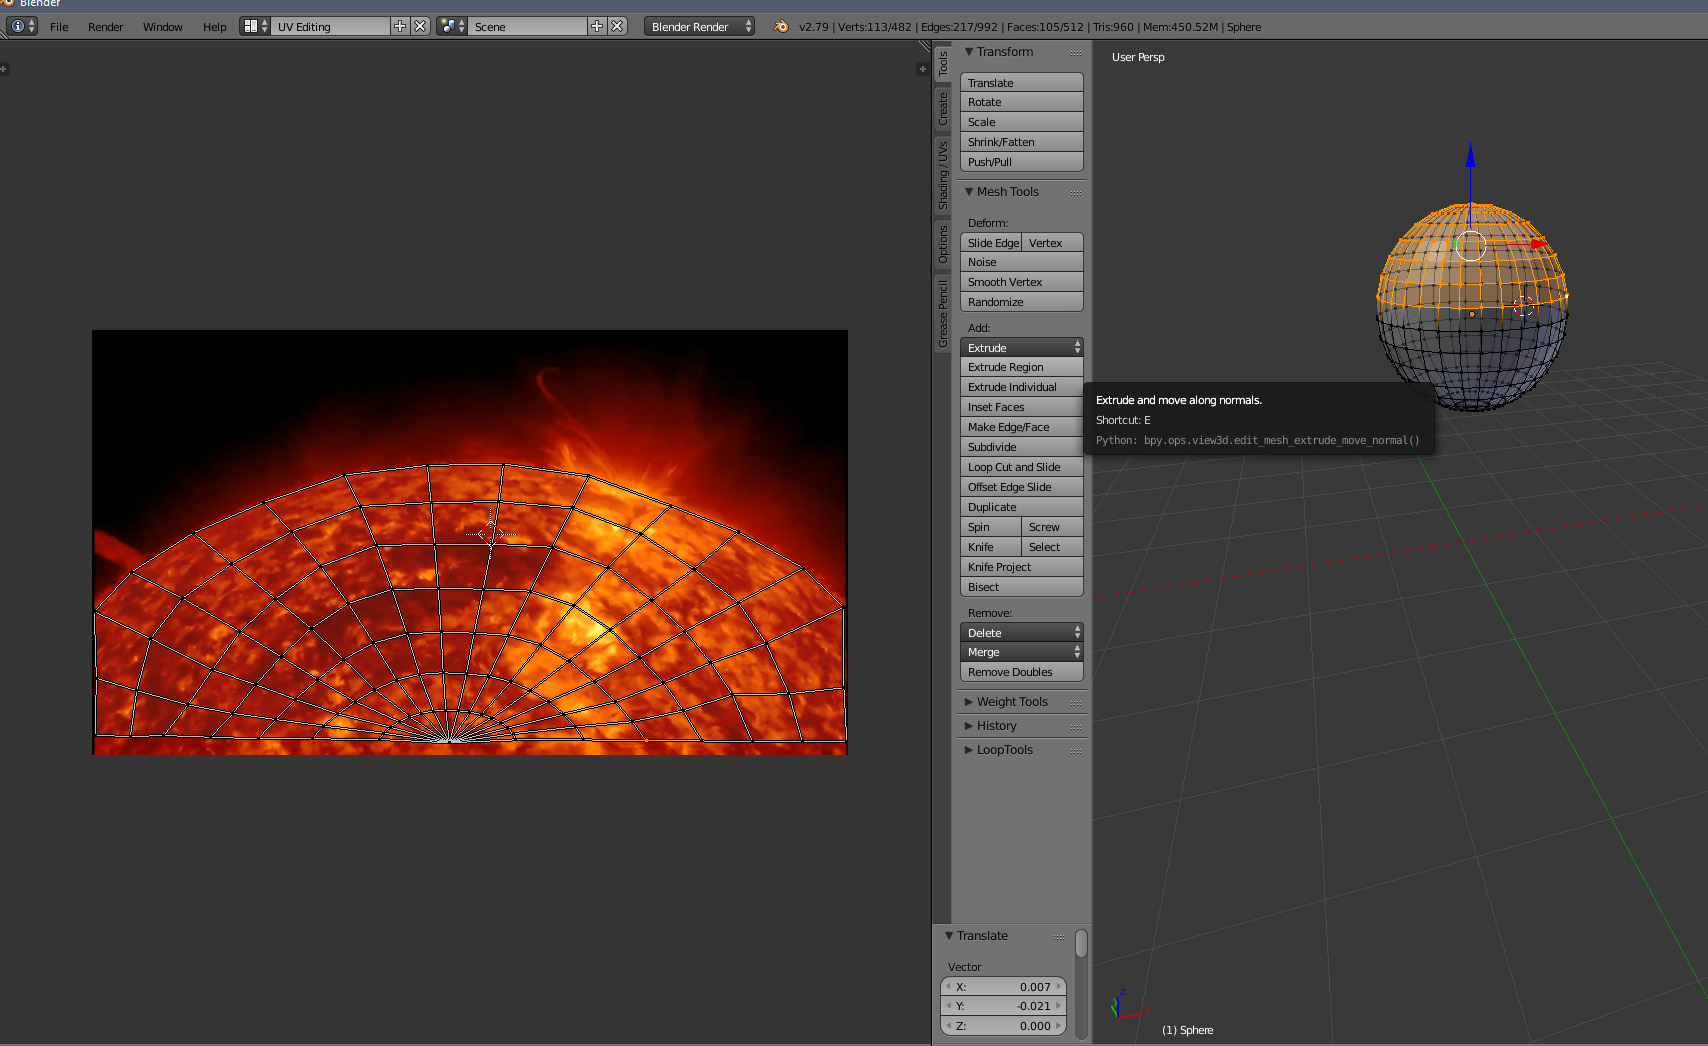Open the scene browser icon
The height and width of the screenshot is (1046, 1708).
[452, 27]
